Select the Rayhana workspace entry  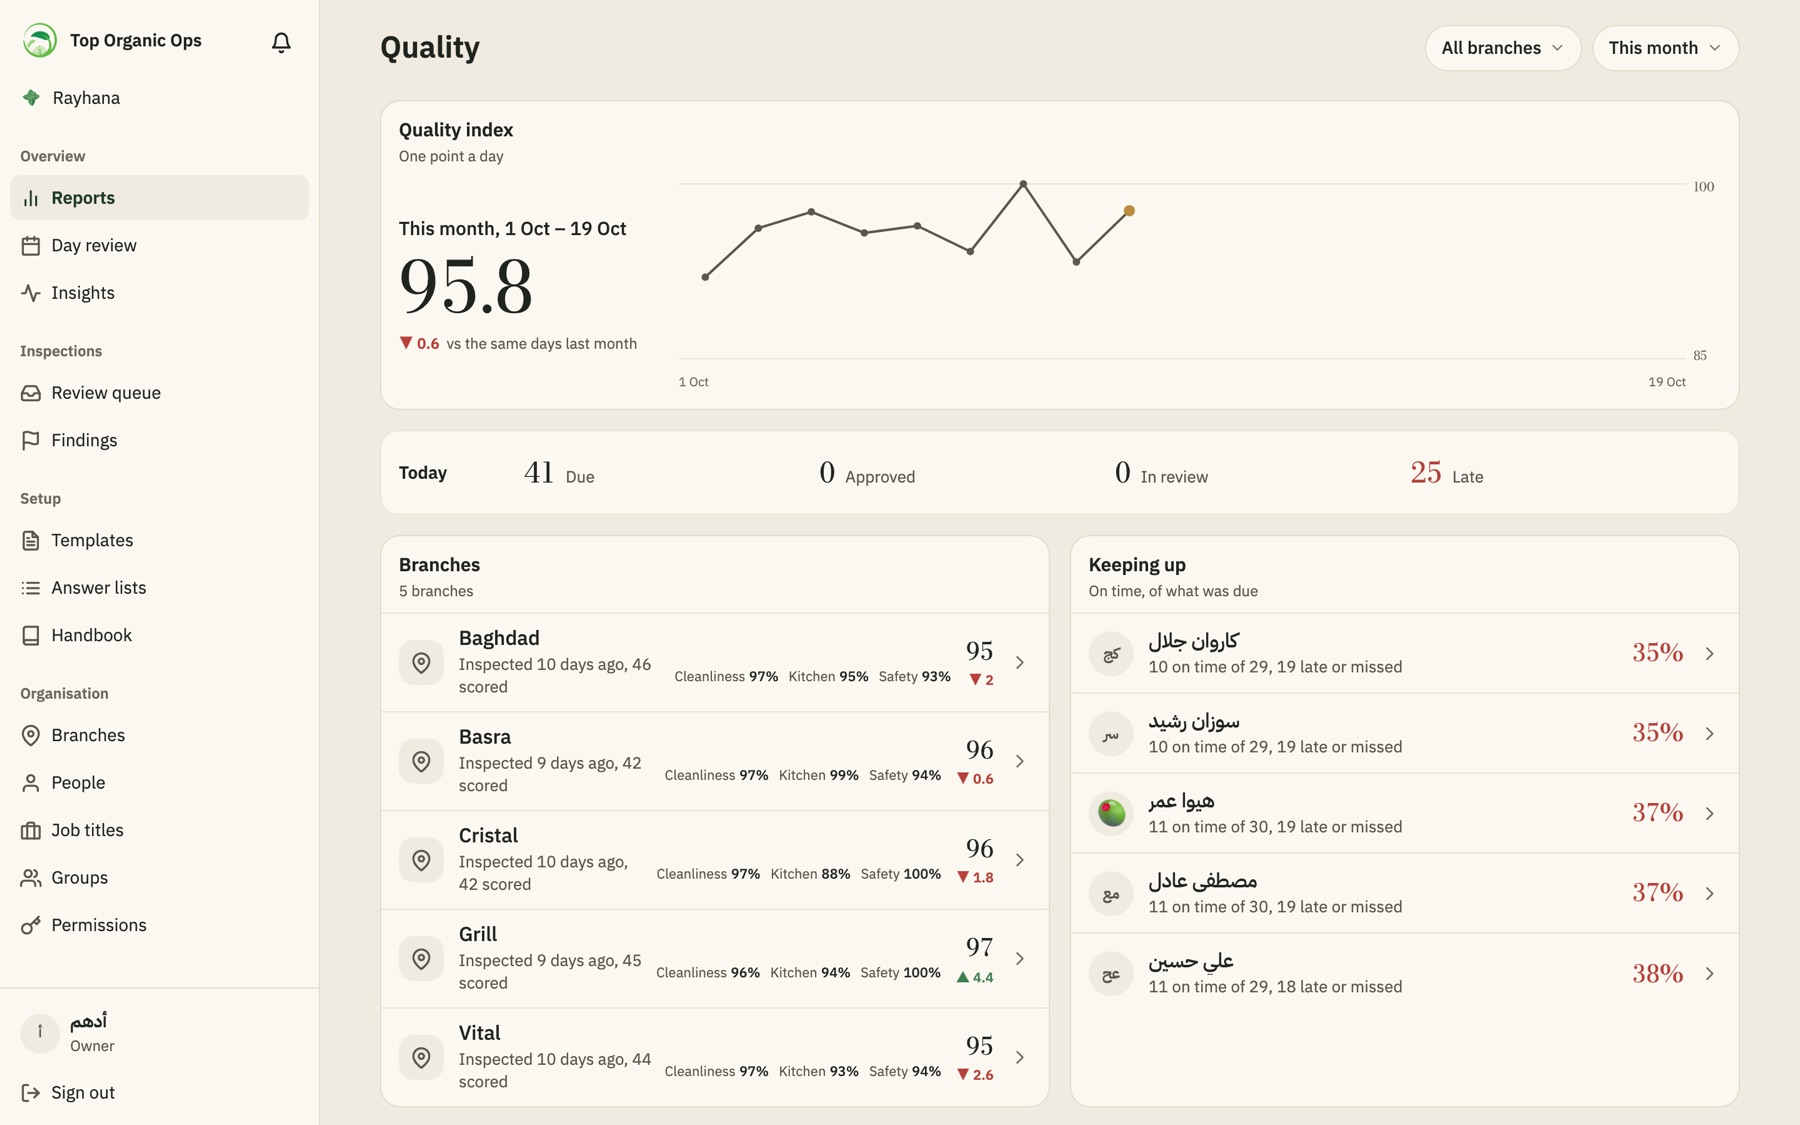coord(159,98)
